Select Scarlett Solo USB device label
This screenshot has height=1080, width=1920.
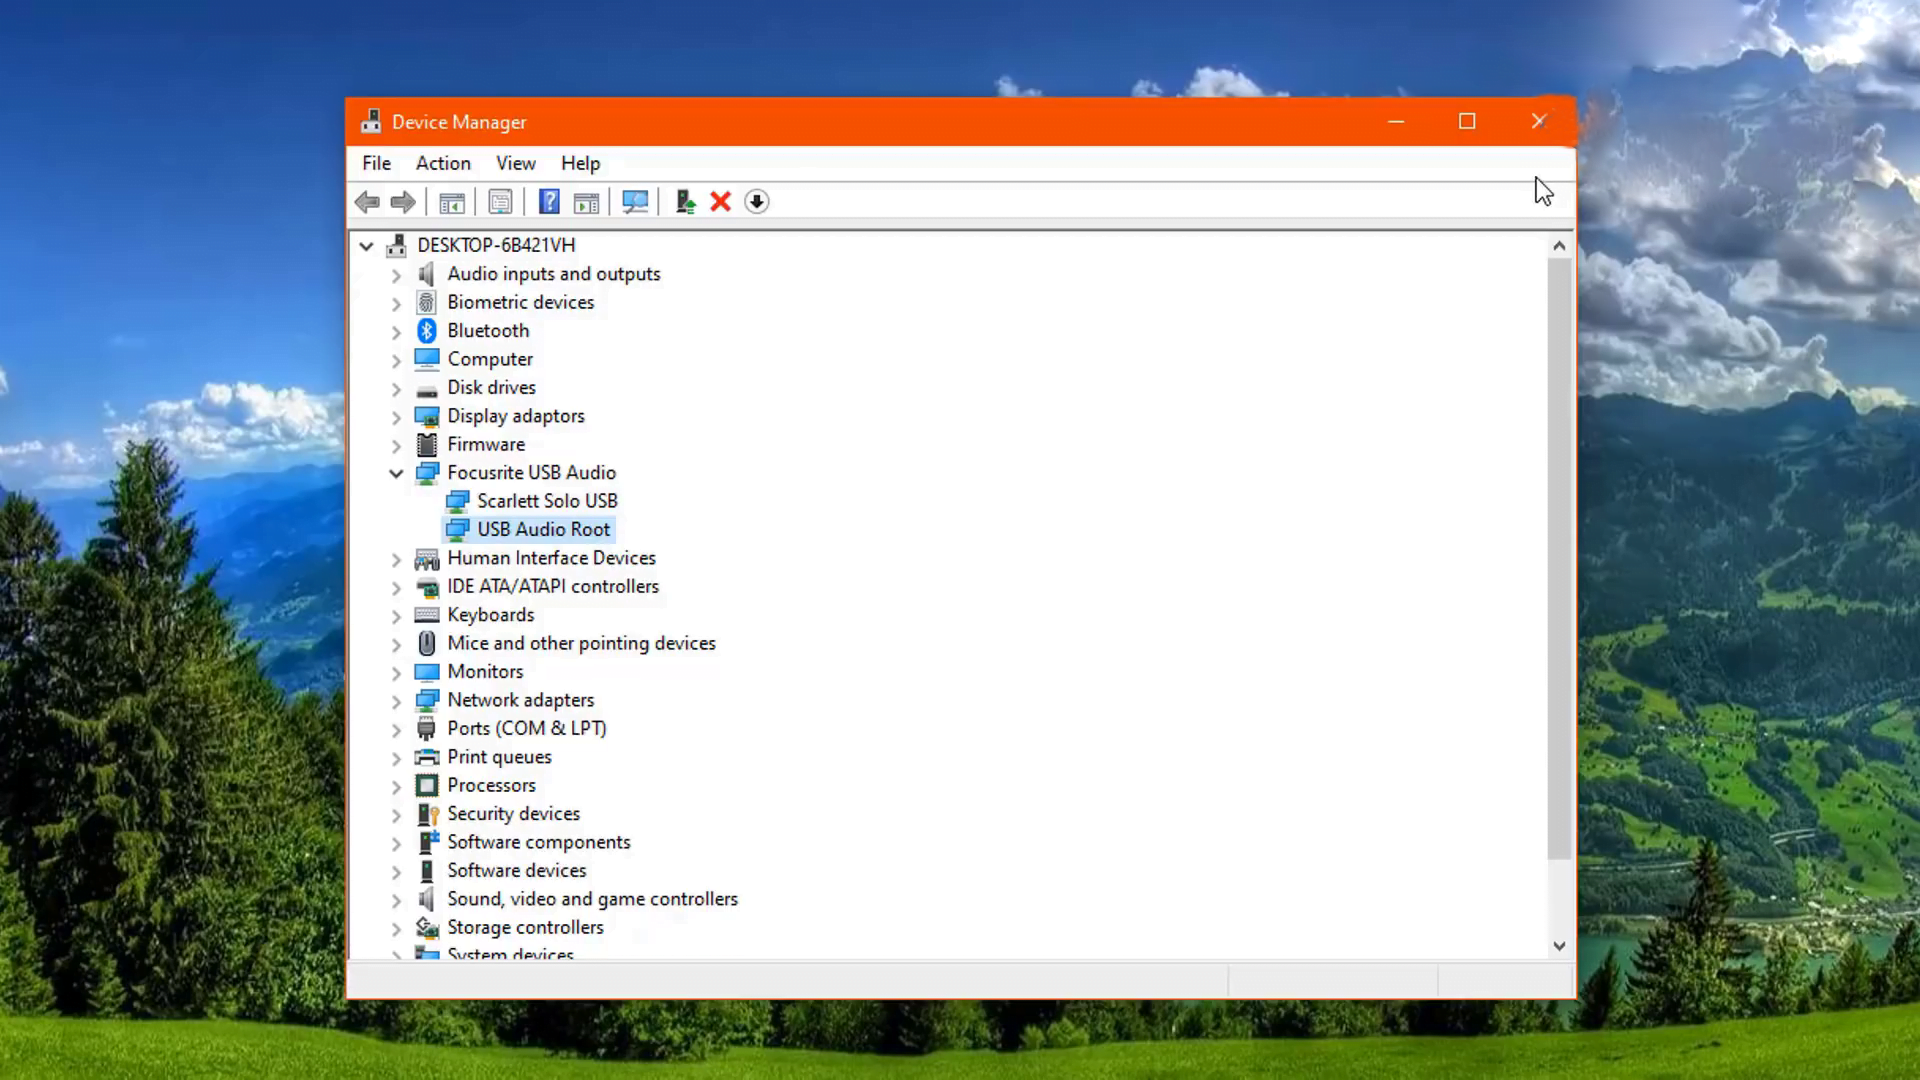point(547,501)
